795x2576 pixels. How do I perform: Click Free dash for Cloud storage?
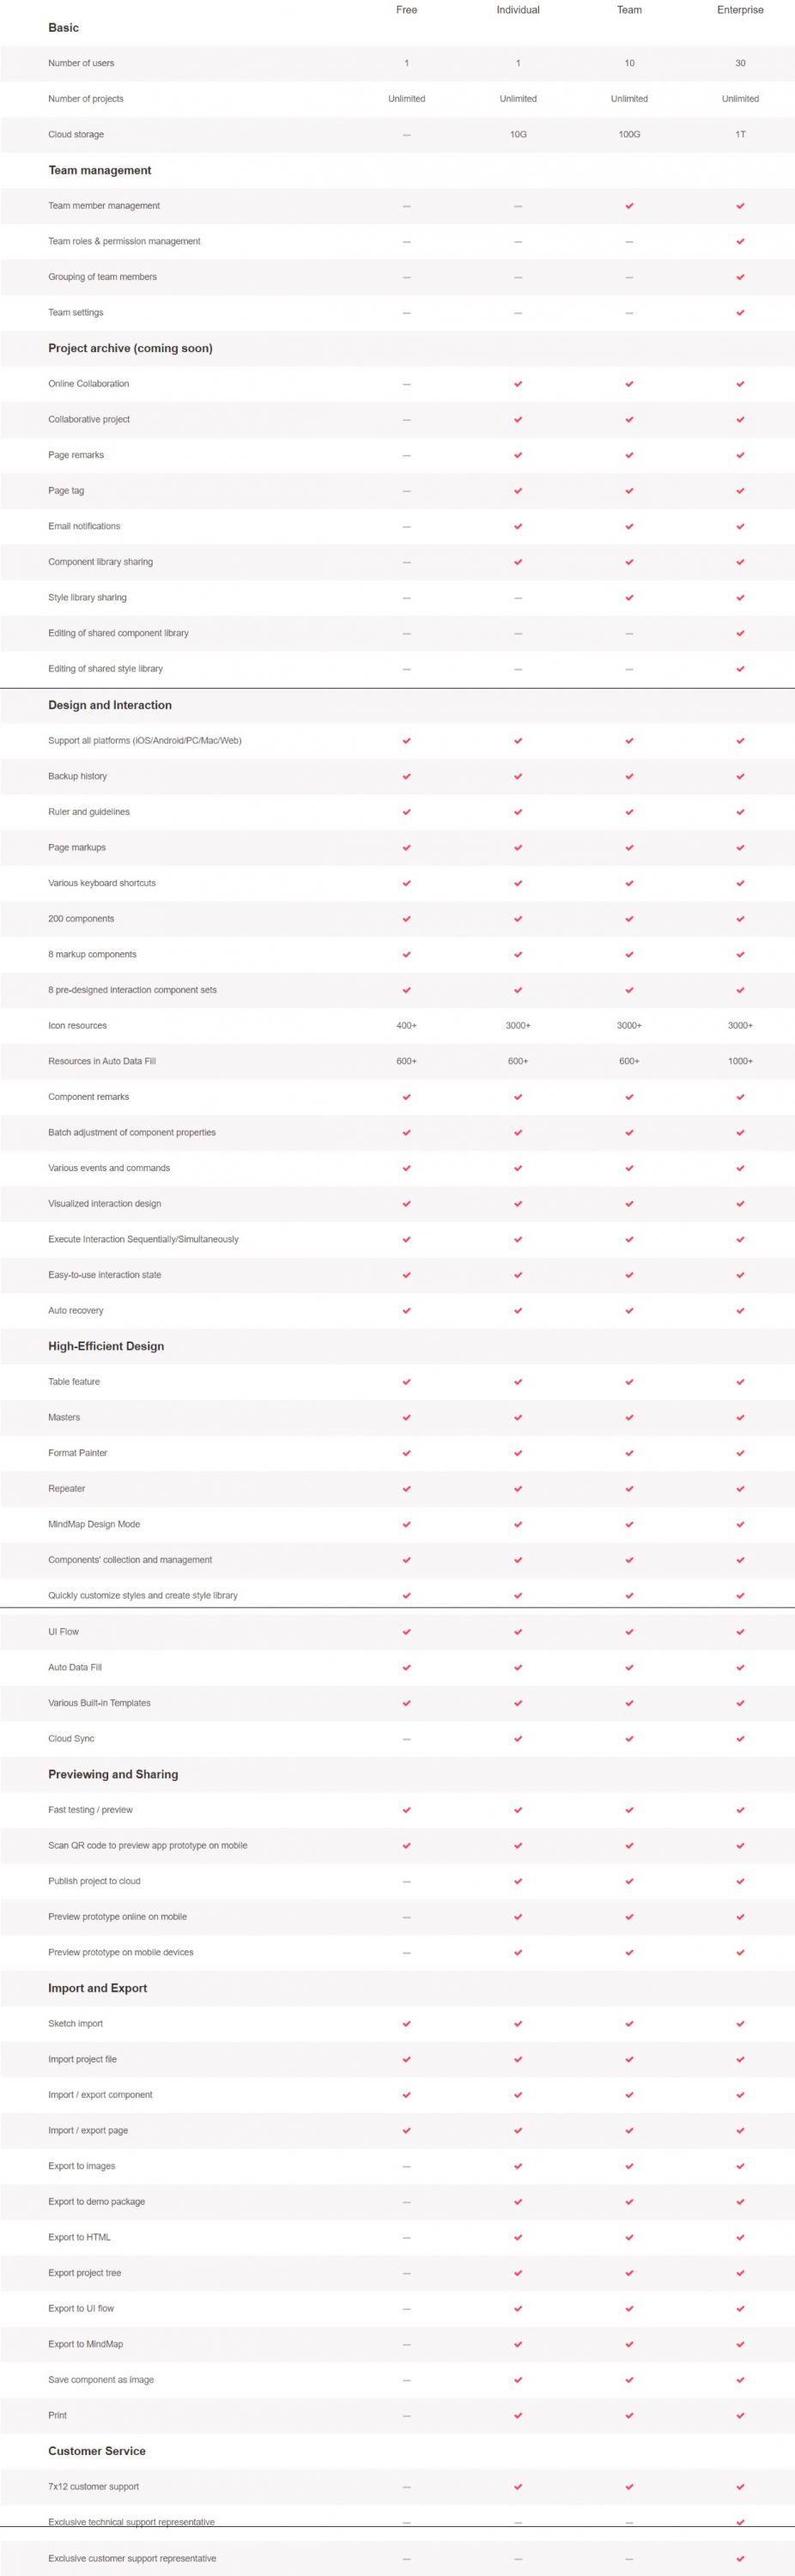[x=406, y=135]
